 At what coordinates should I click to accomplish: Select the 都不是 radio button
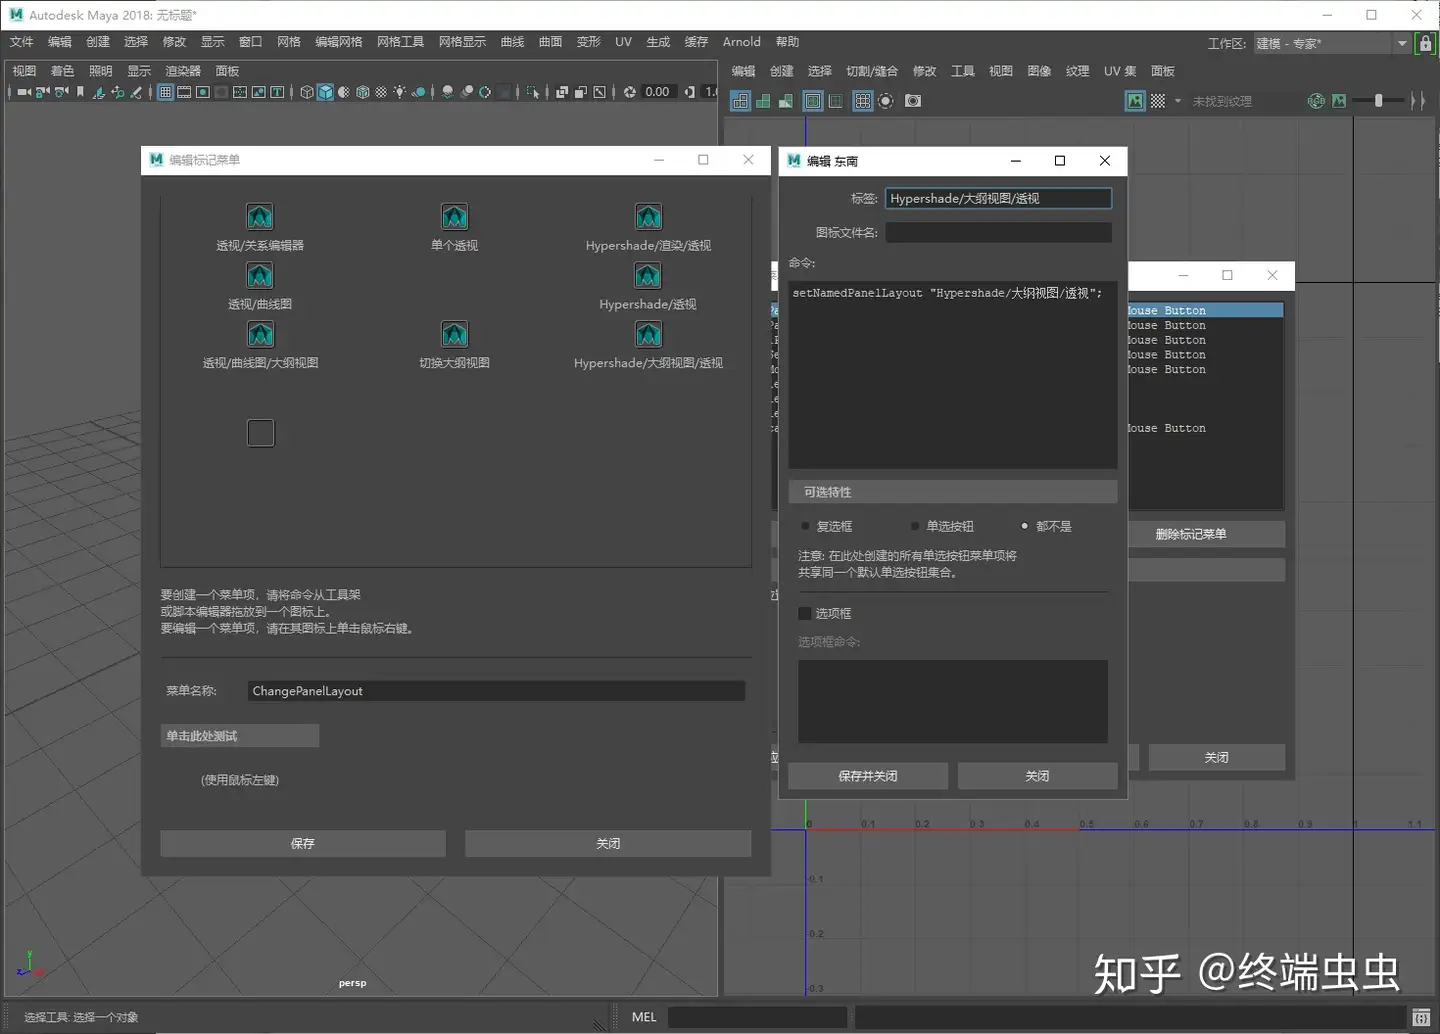pos(1024,526)
